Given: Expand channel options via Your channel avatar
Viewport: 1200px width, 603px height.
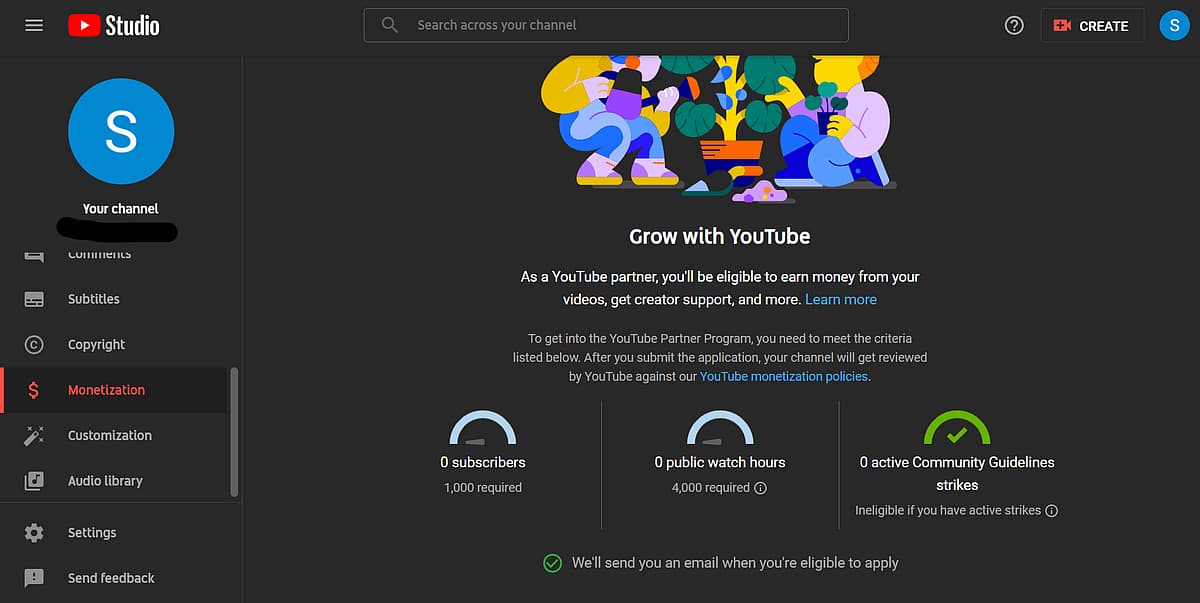Looking at the screenshot, I should pyautogui.click(x=120, y=131).
